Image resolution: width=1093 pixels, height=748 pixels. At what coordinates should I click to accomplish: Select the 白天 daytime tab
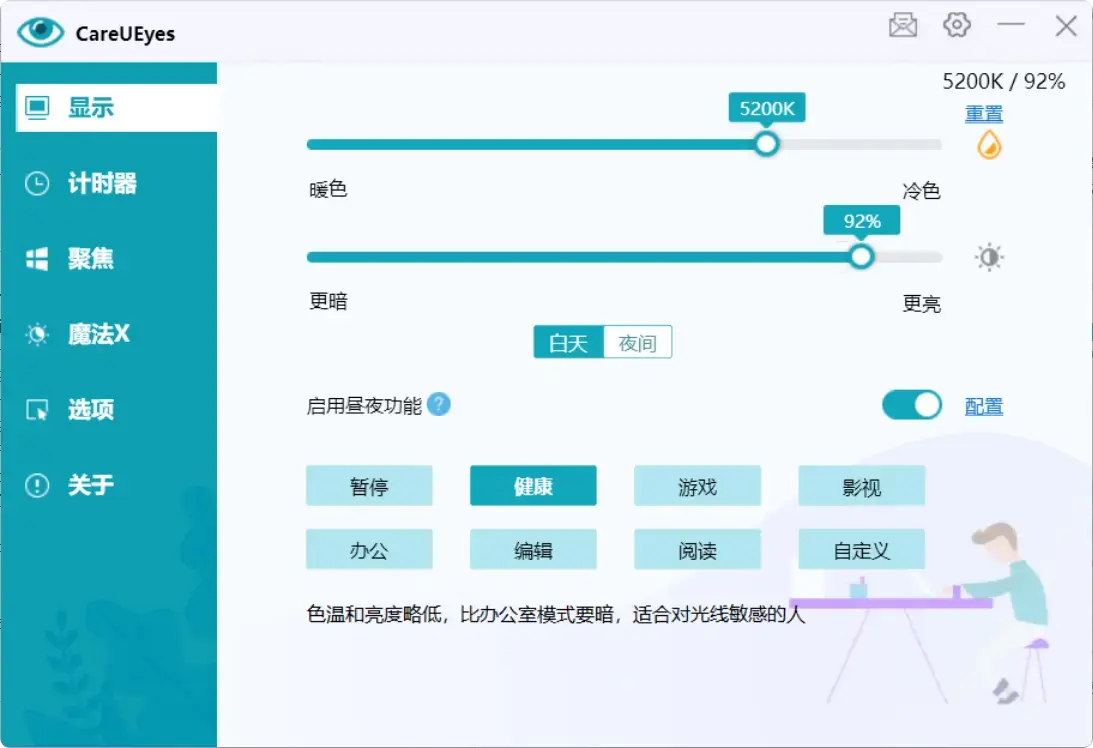point(569,342)
